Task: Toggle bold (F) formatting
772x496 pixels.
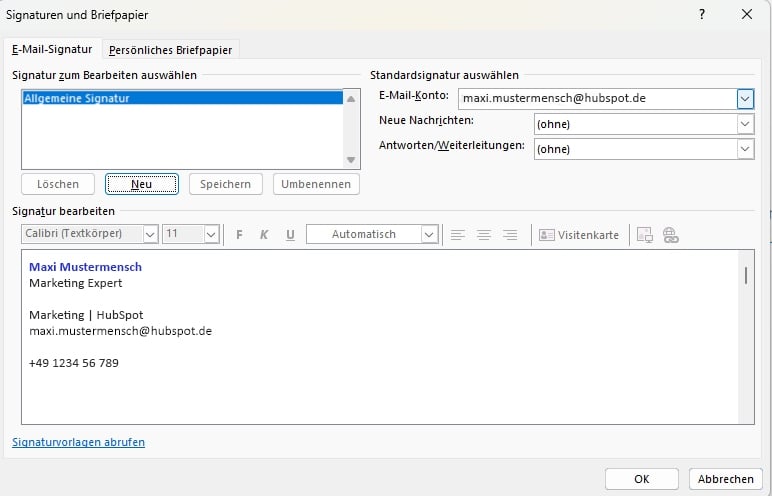Action: [239, 235]
